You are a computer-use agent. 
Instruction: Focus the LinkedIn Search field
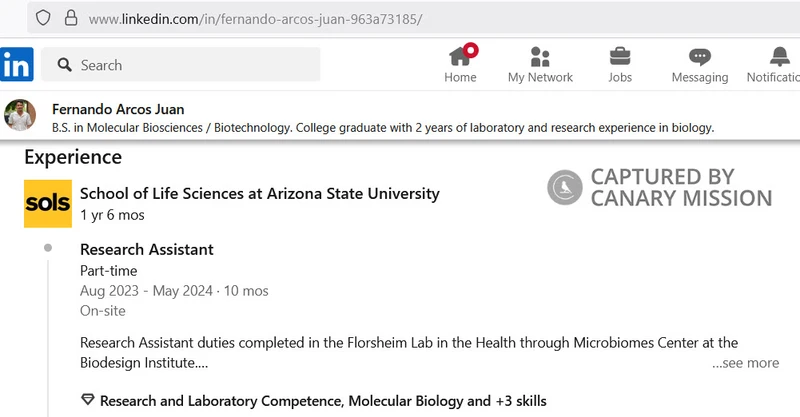coord(181,64)
